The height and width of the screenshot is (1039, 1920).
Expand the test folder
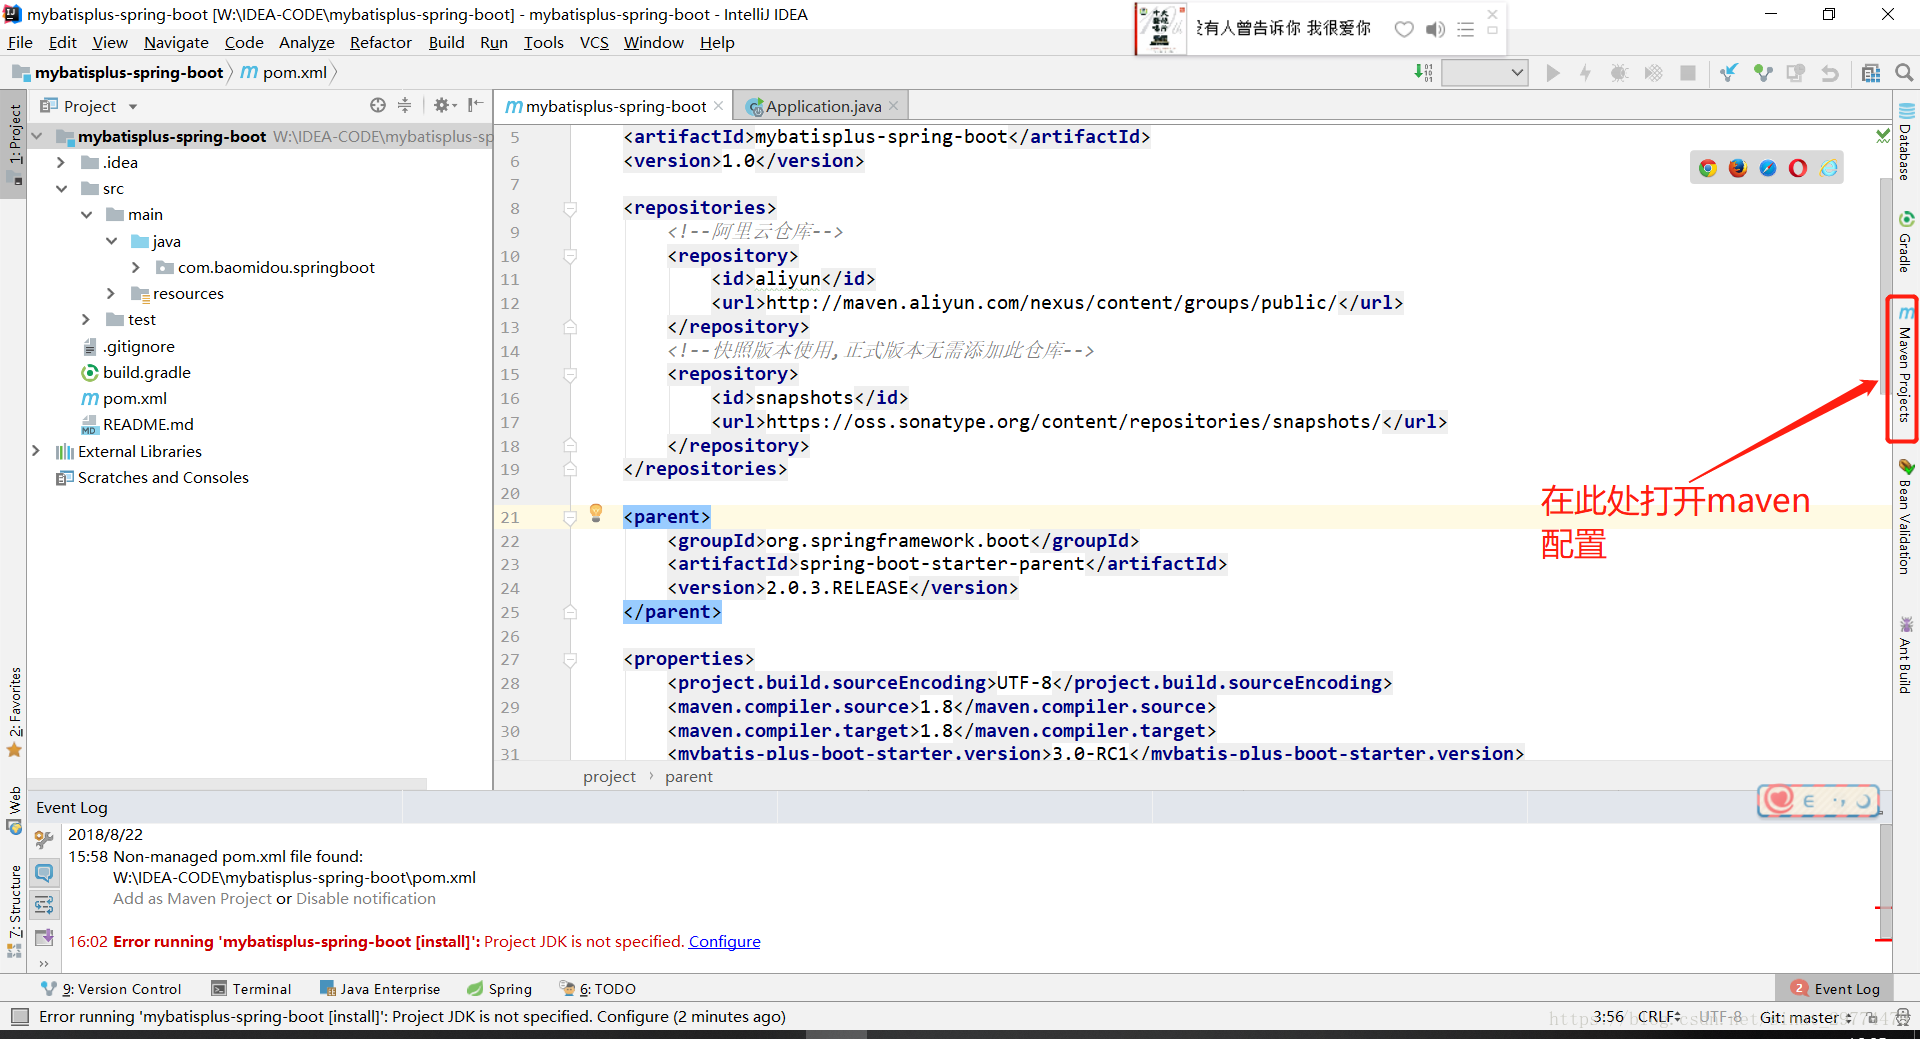86,319
